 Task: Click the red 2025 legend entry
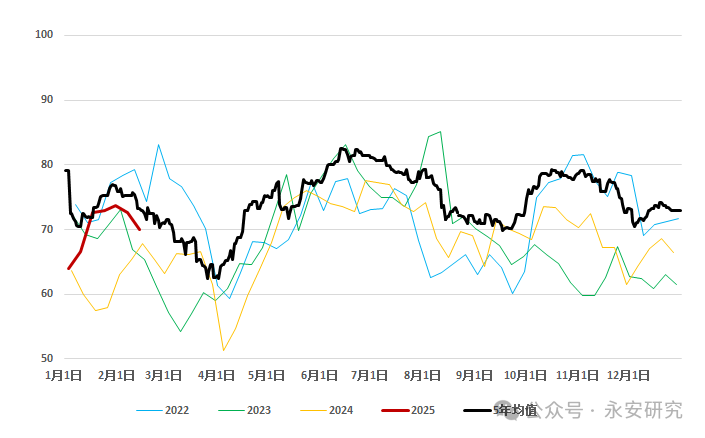point(422,410)
